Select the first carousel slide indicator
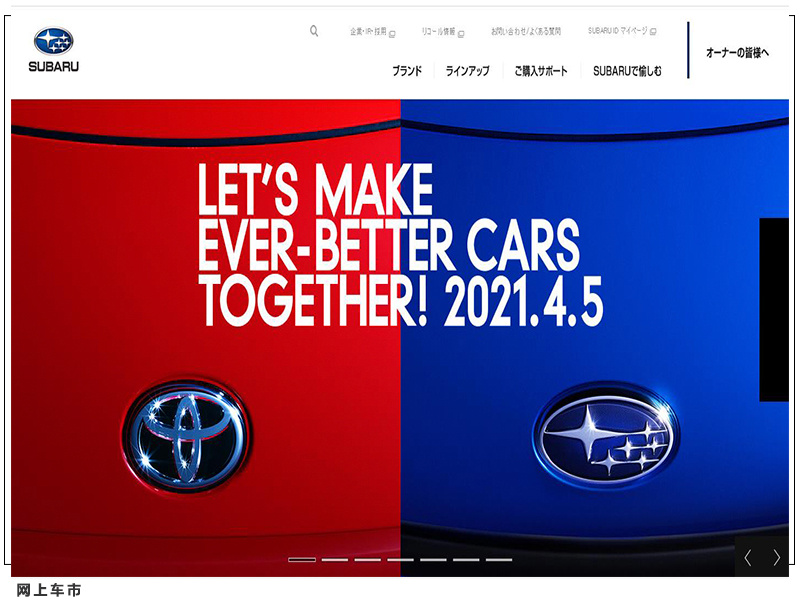The image size is (800, 600). [302, 560]
